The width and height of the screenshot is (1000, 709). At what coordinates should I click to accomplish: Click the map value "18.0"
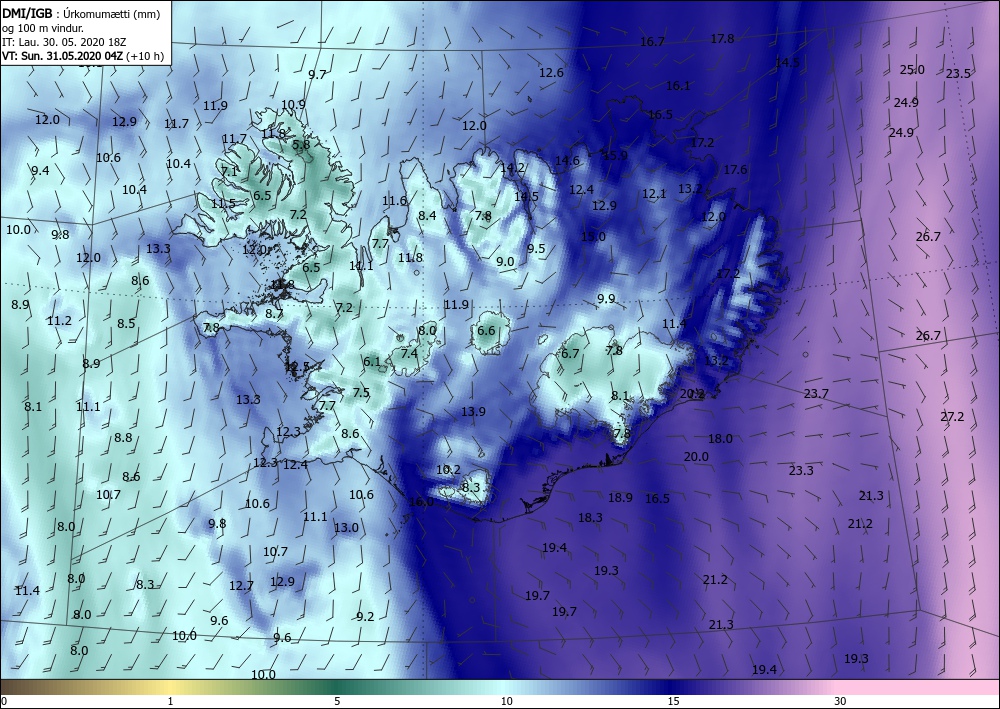[x=720, y=438]
